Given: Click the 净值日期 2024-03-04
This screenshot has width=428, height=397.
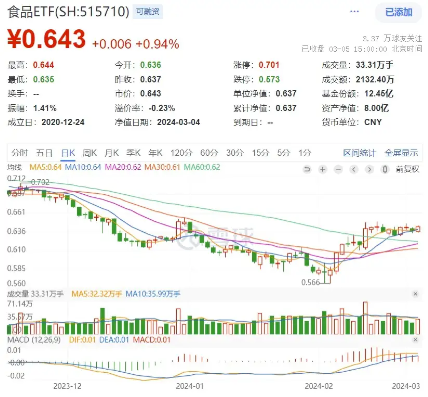Looking at the screenshot, I should click(178, 122).
